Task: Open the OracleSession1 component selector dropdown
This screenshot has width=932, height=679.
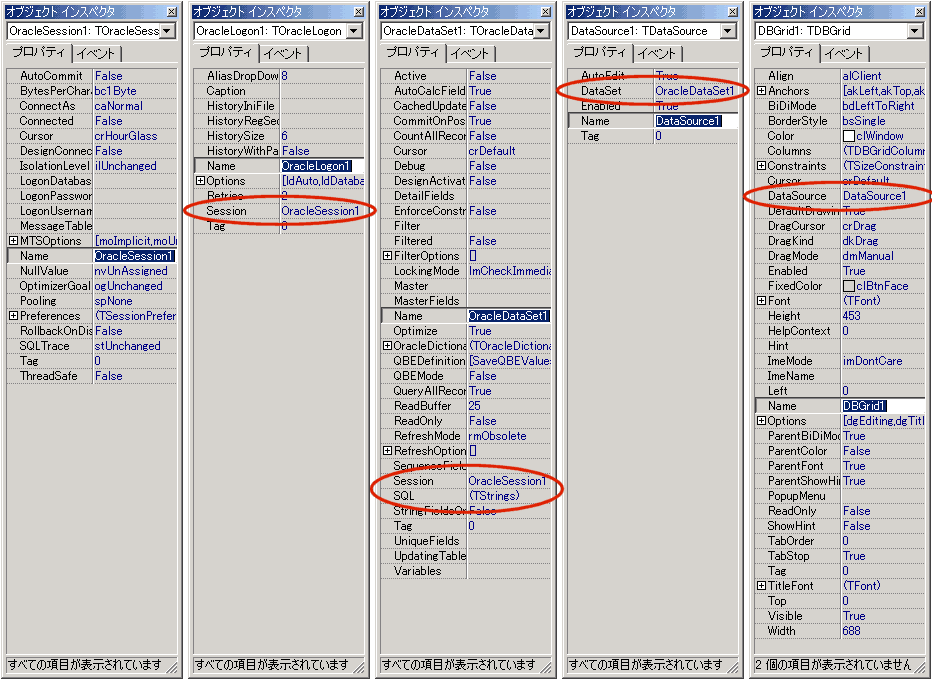Action: coord(168,31)
